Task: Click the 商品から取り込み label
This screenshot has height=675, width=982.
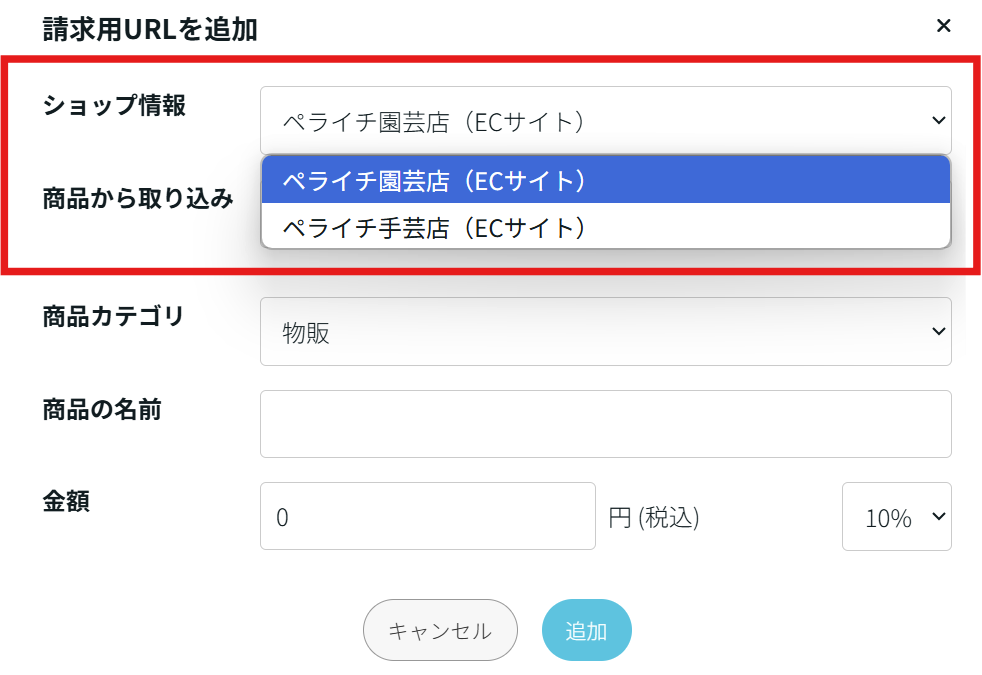Action: (138, 198)
